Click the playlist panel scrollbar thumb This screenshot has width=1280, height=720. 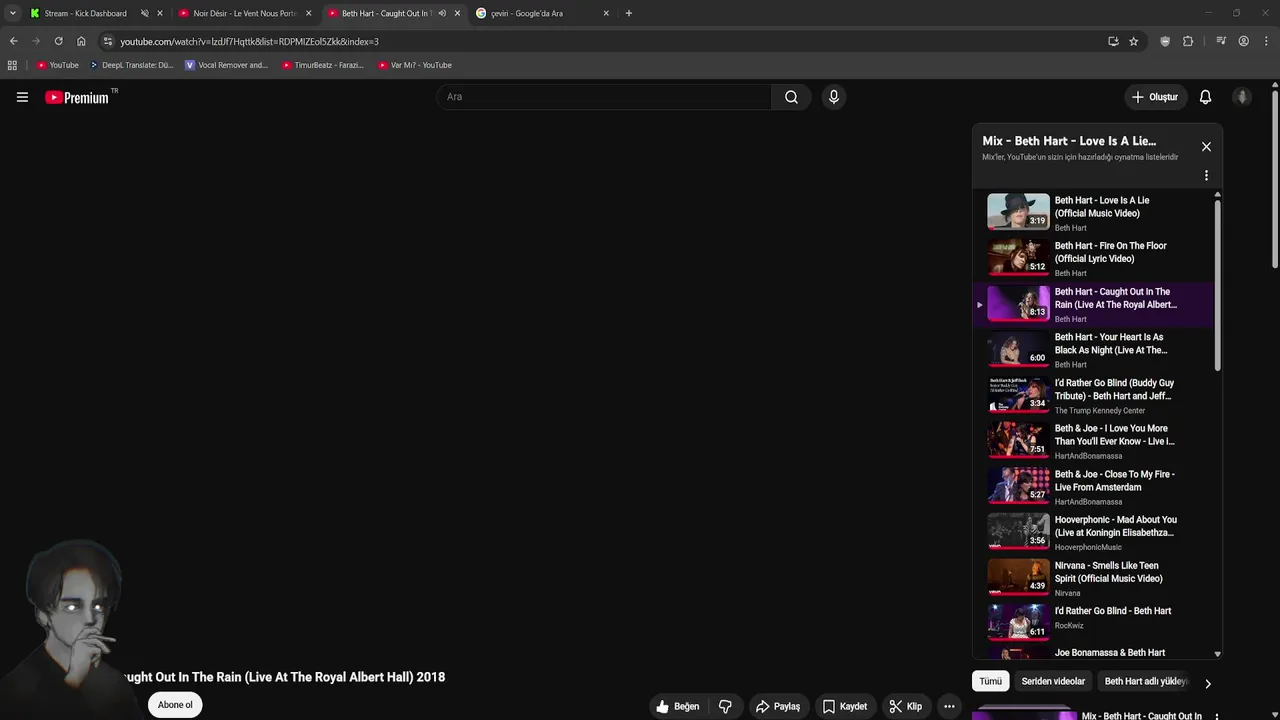[1217, 285]
